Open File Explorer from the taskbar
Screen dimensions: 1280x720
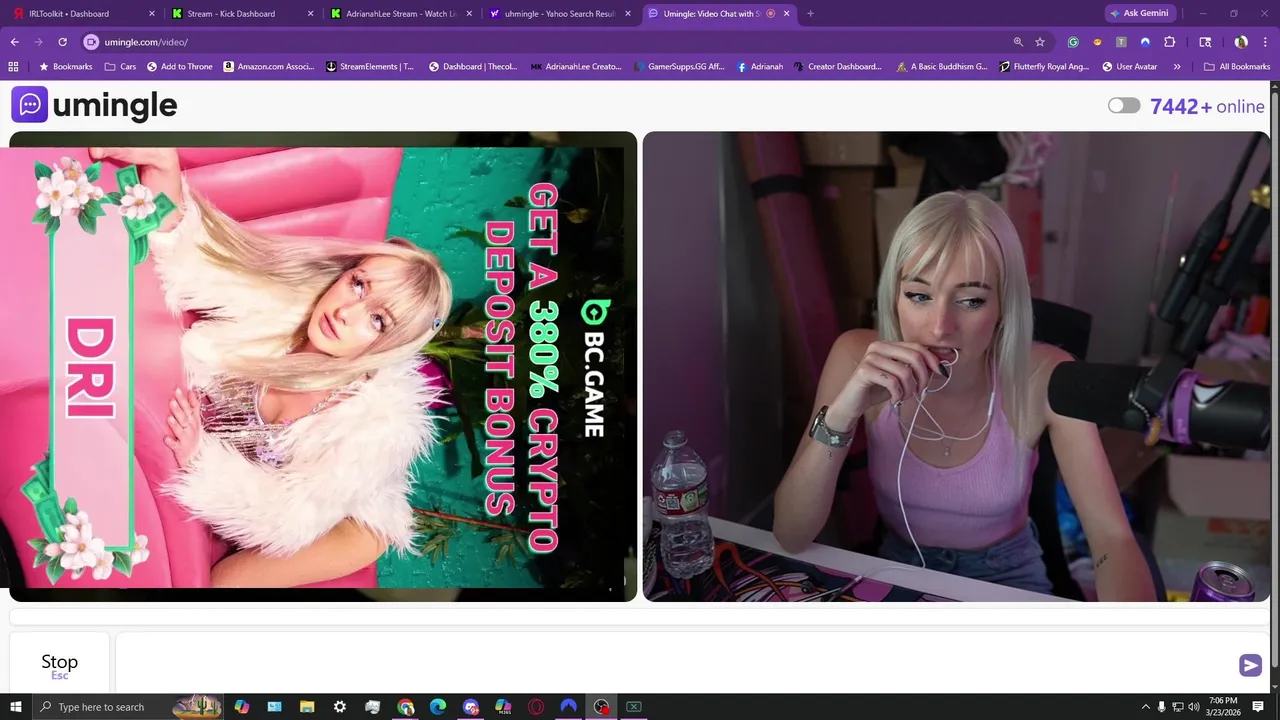click(307, 707)
